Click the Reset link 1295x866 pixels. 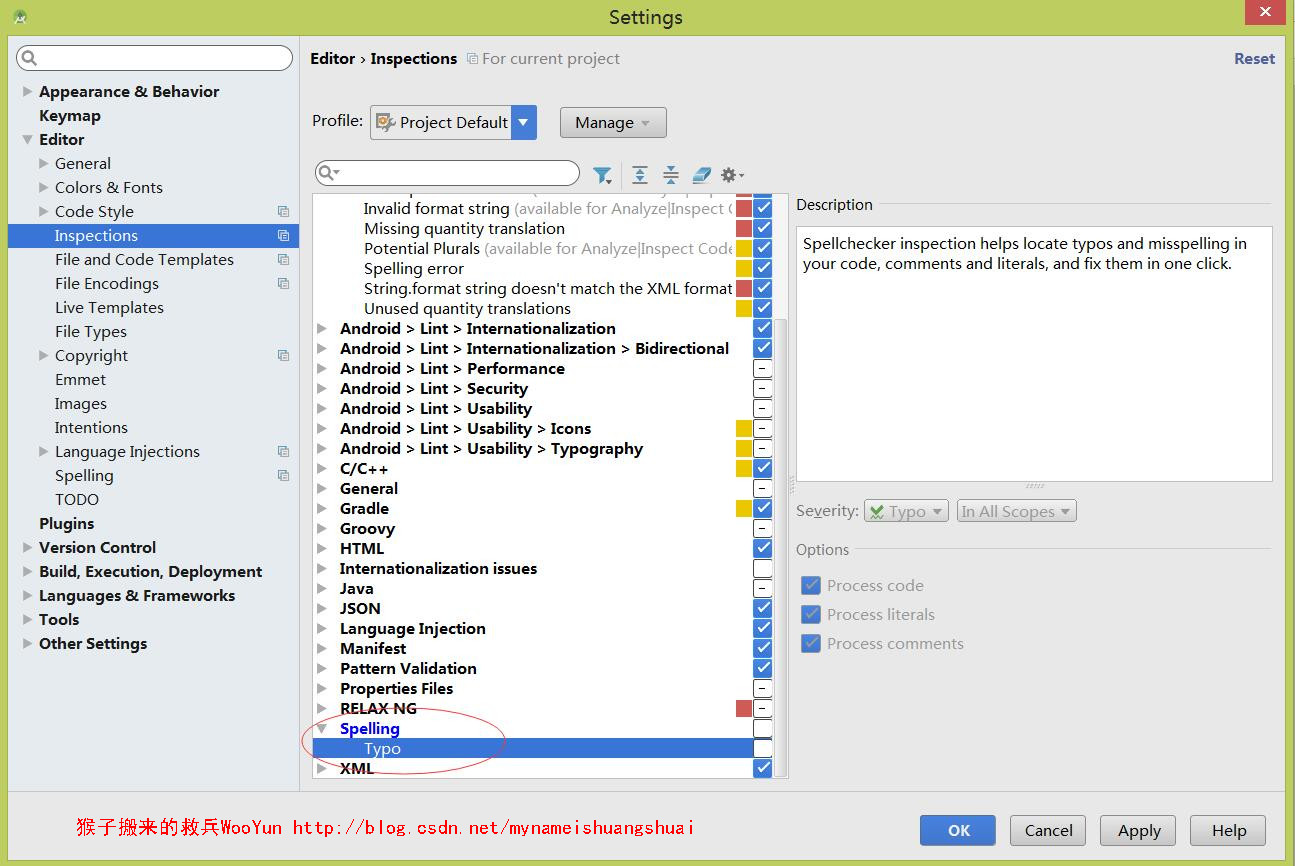[x=1254, y=59]
